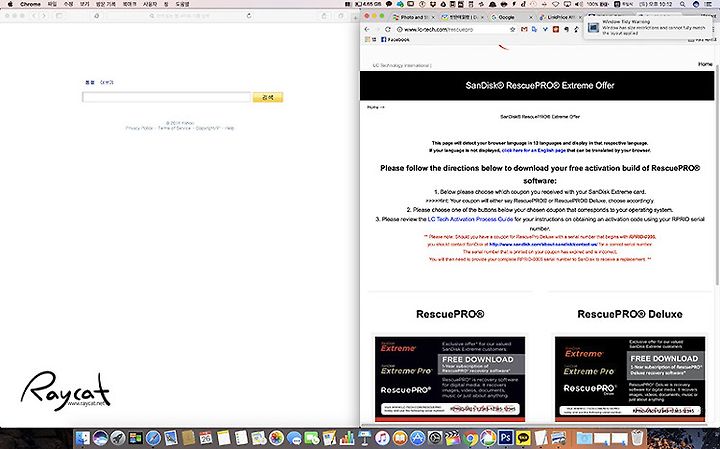Open Photoshop icon in the Dock
Screen dimensions: 720x449
click(506, 438)
